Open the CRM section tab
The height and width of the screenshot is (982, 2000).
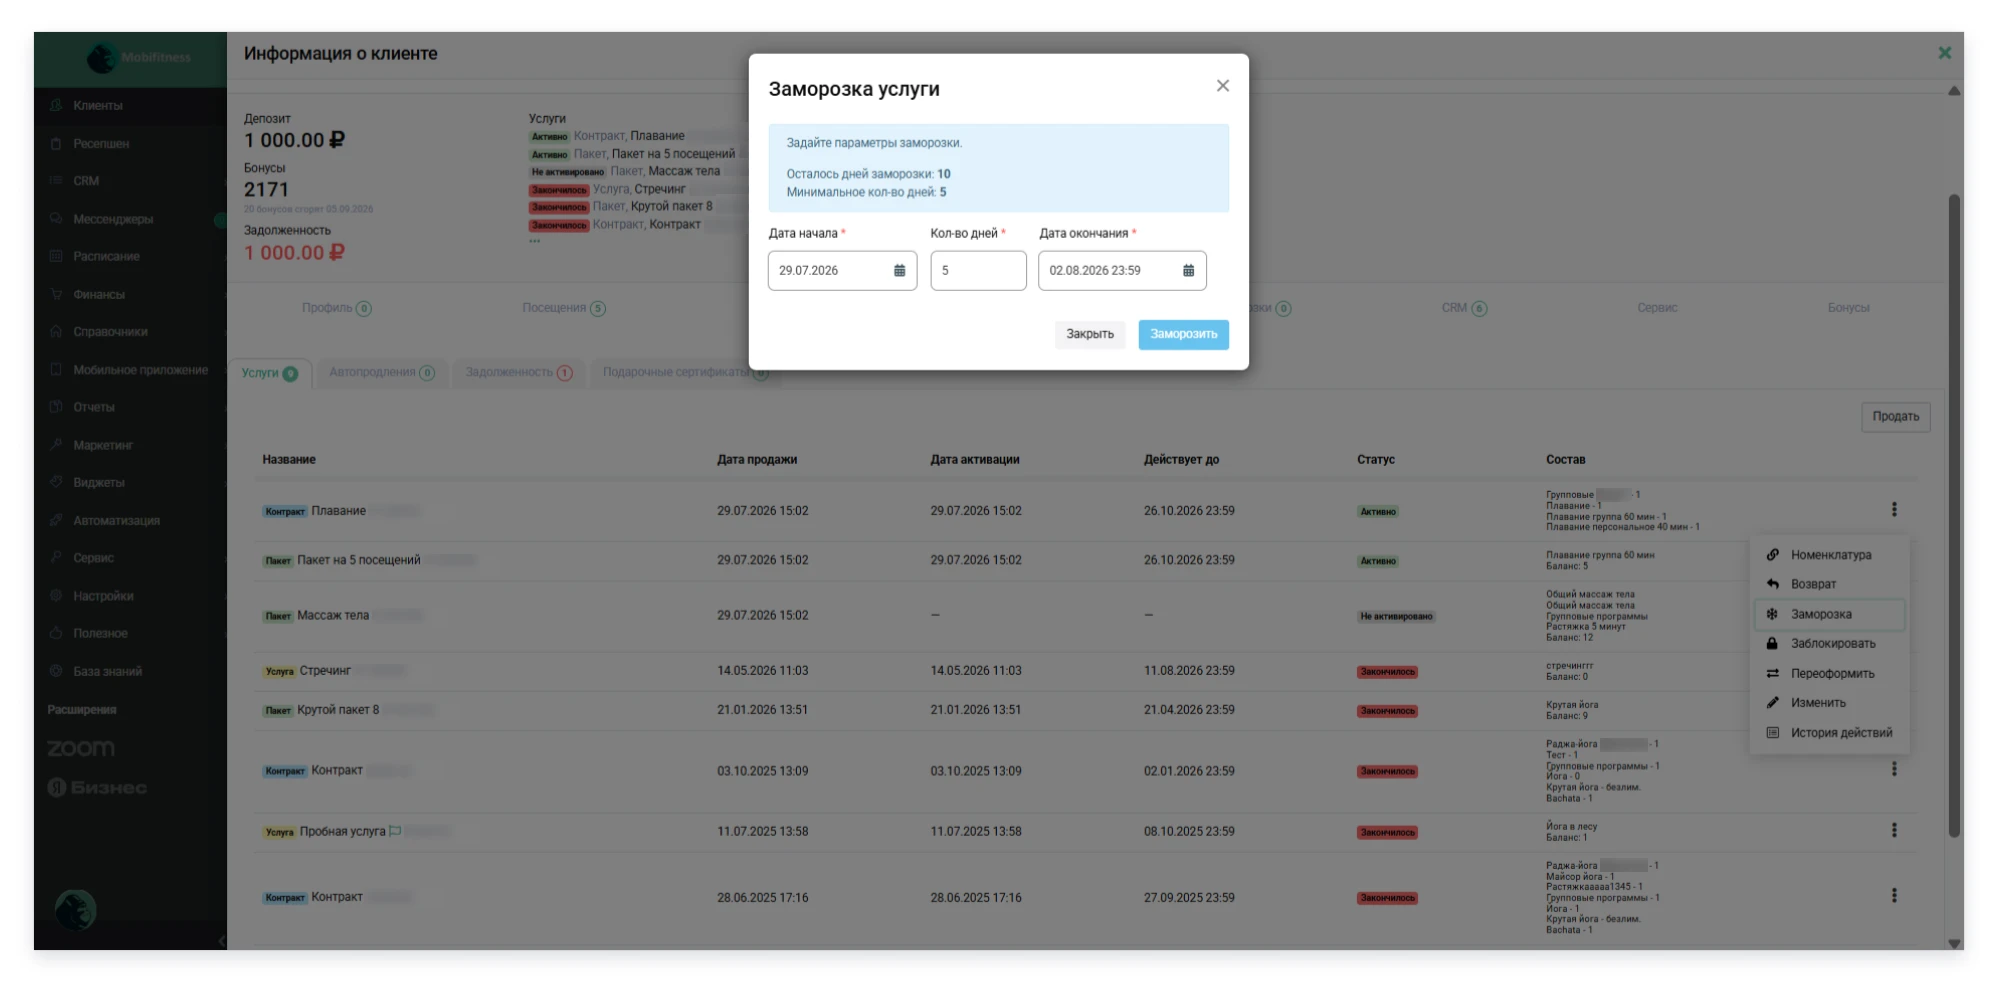click(x=1464, y=308)
